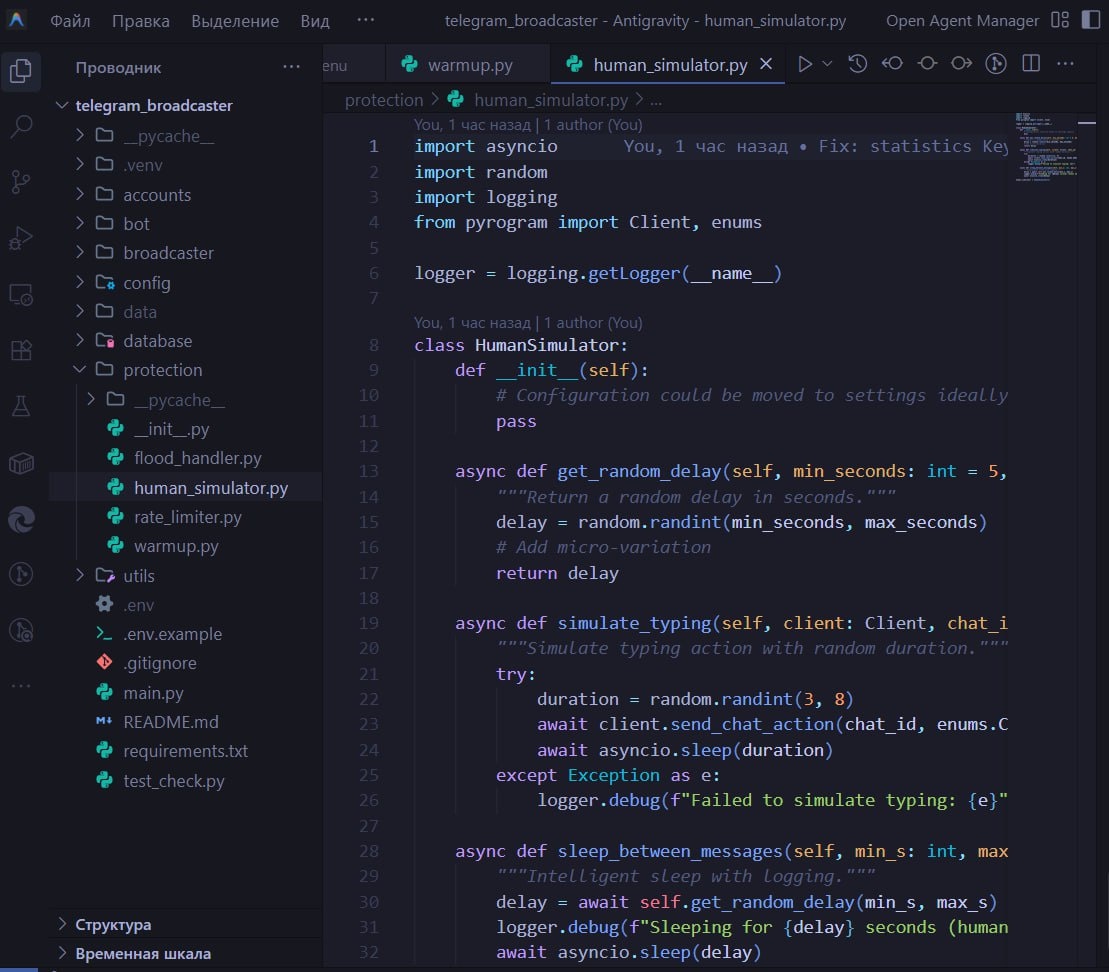Open git graph circular branch icon
This screenshot has width=1109, height=972.
coord(996,64)
